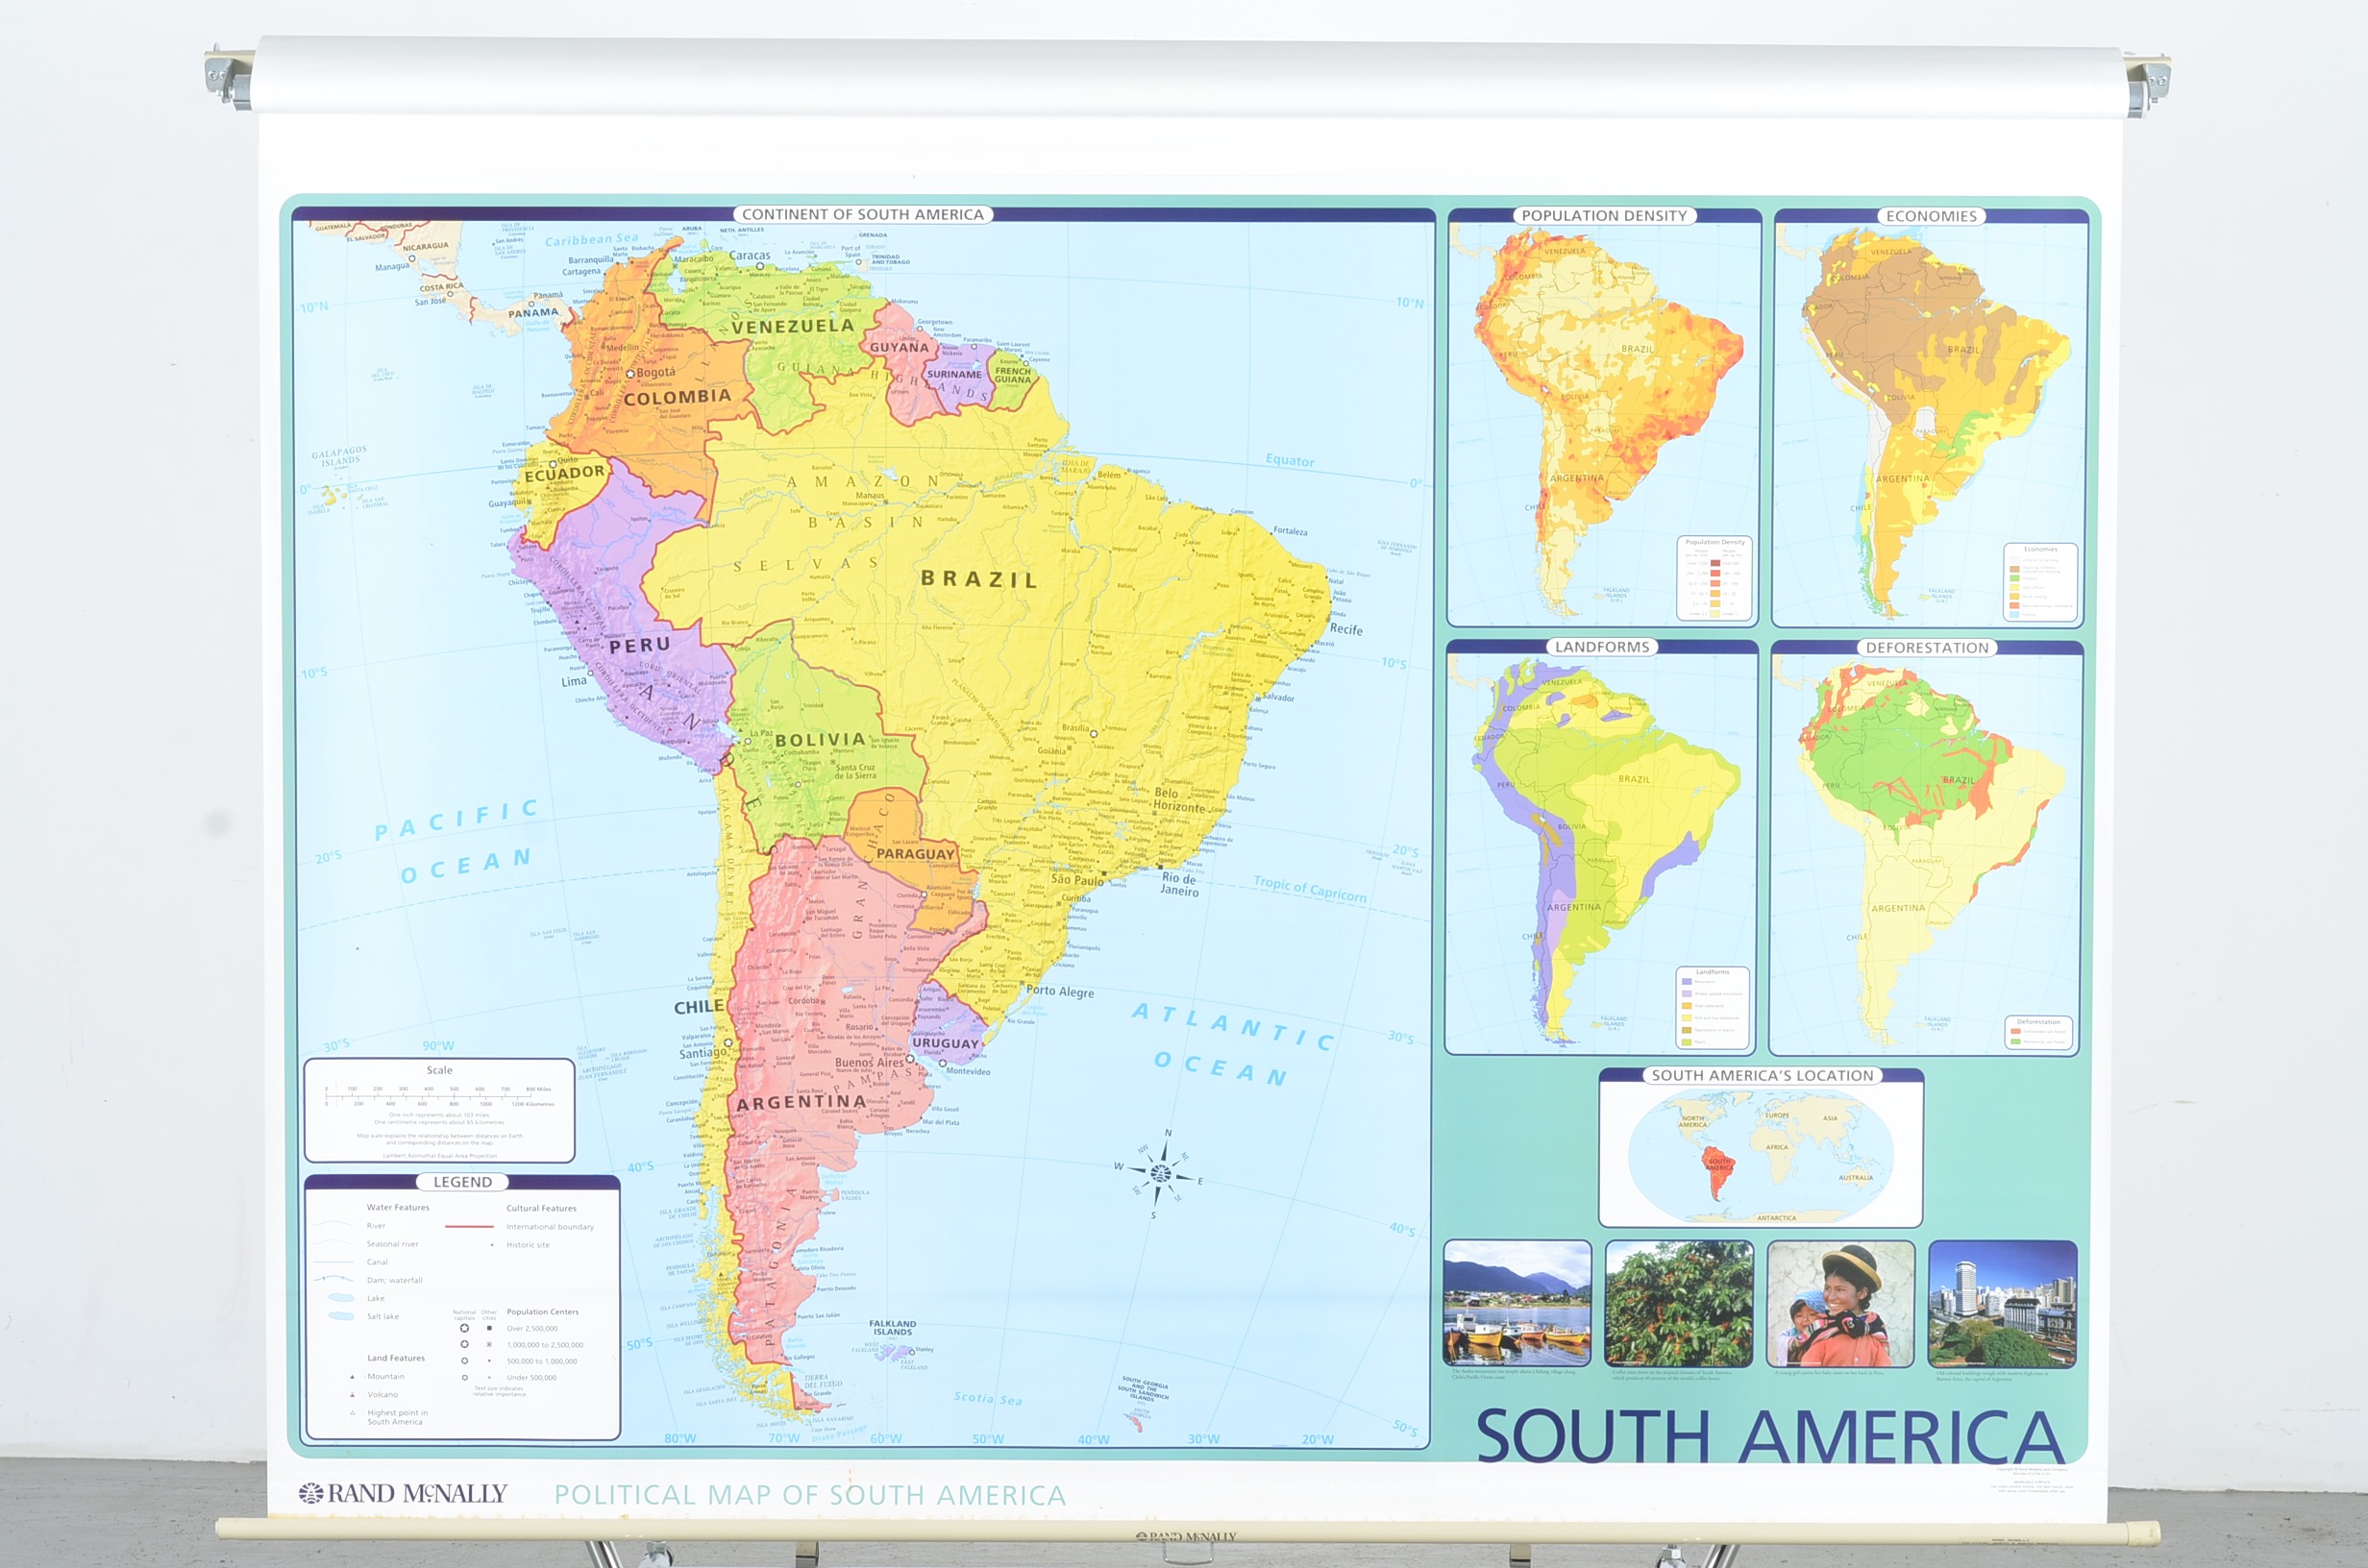Select the national capital star for Over 2,500,000
The width and height of the screenshot is (2368, 1568).
click(465, 1328)
